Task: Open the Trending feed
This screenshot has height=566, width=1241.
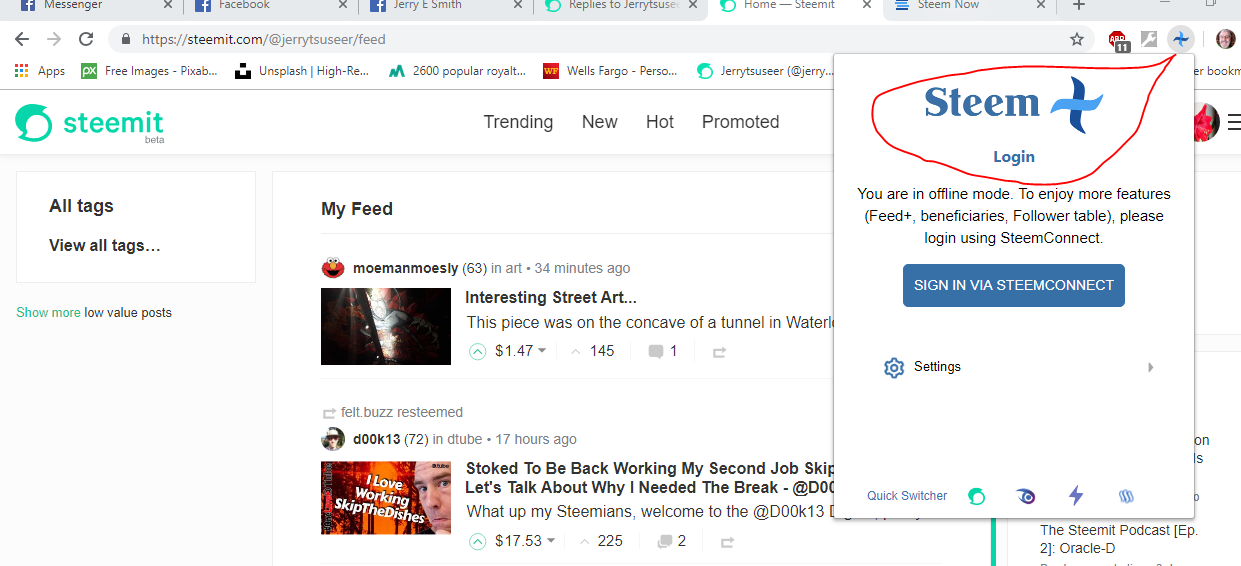Action: [518, 122]
